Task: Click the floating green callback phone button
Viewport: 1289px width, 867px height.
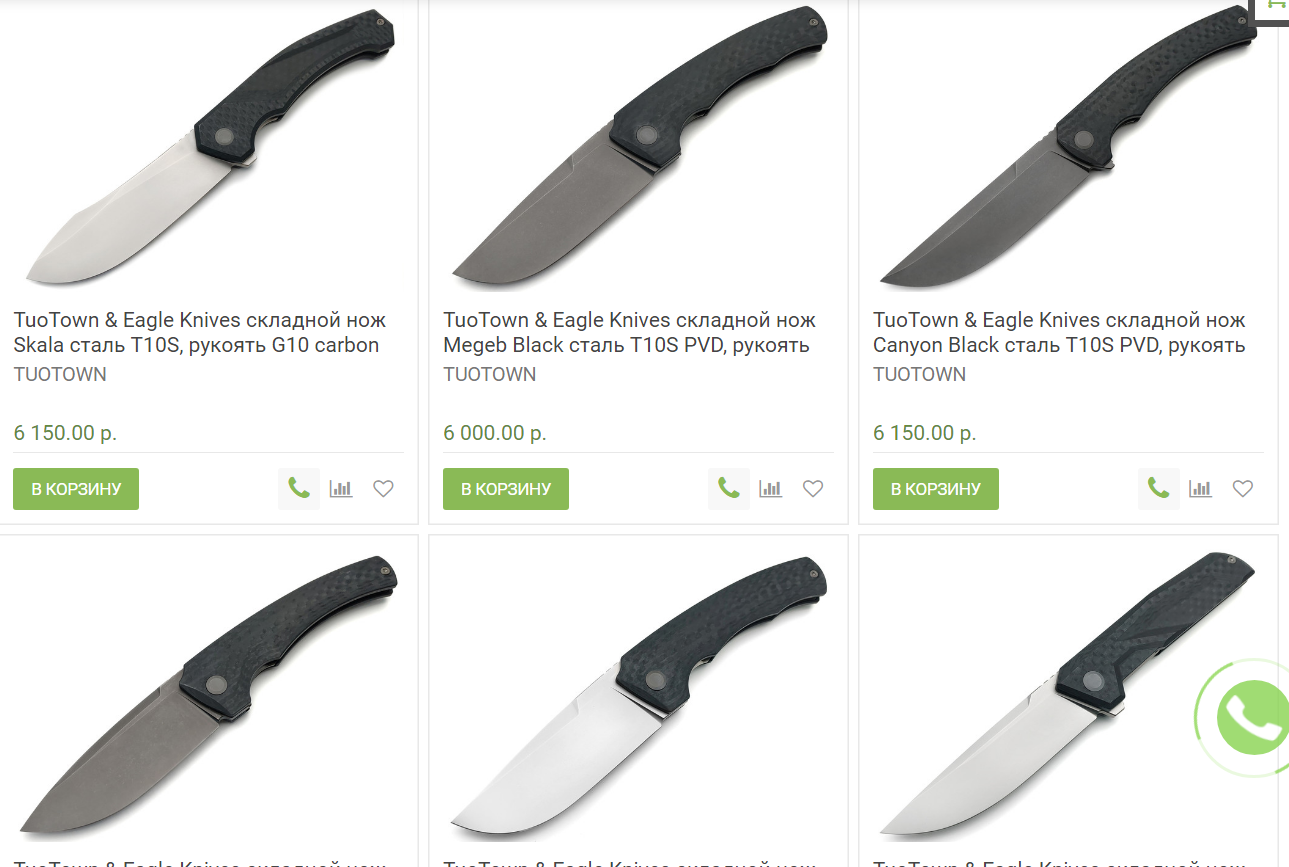Action: [1250, 717]
